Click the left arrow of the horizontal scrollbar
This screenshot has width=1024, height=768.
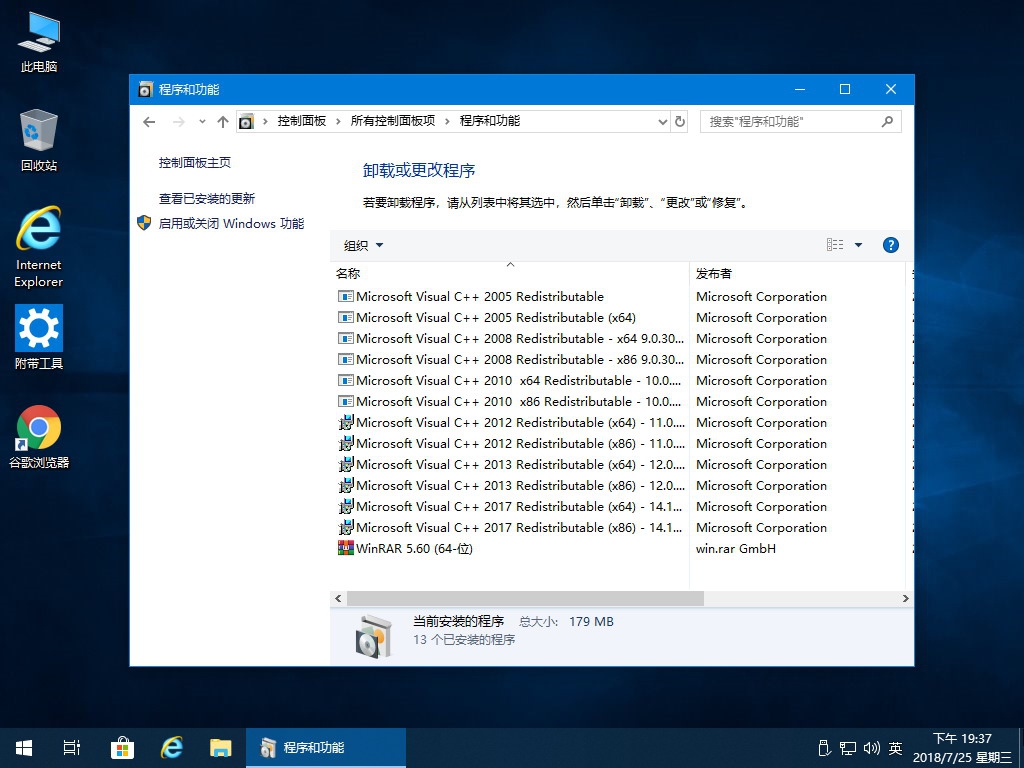(338, 598)
